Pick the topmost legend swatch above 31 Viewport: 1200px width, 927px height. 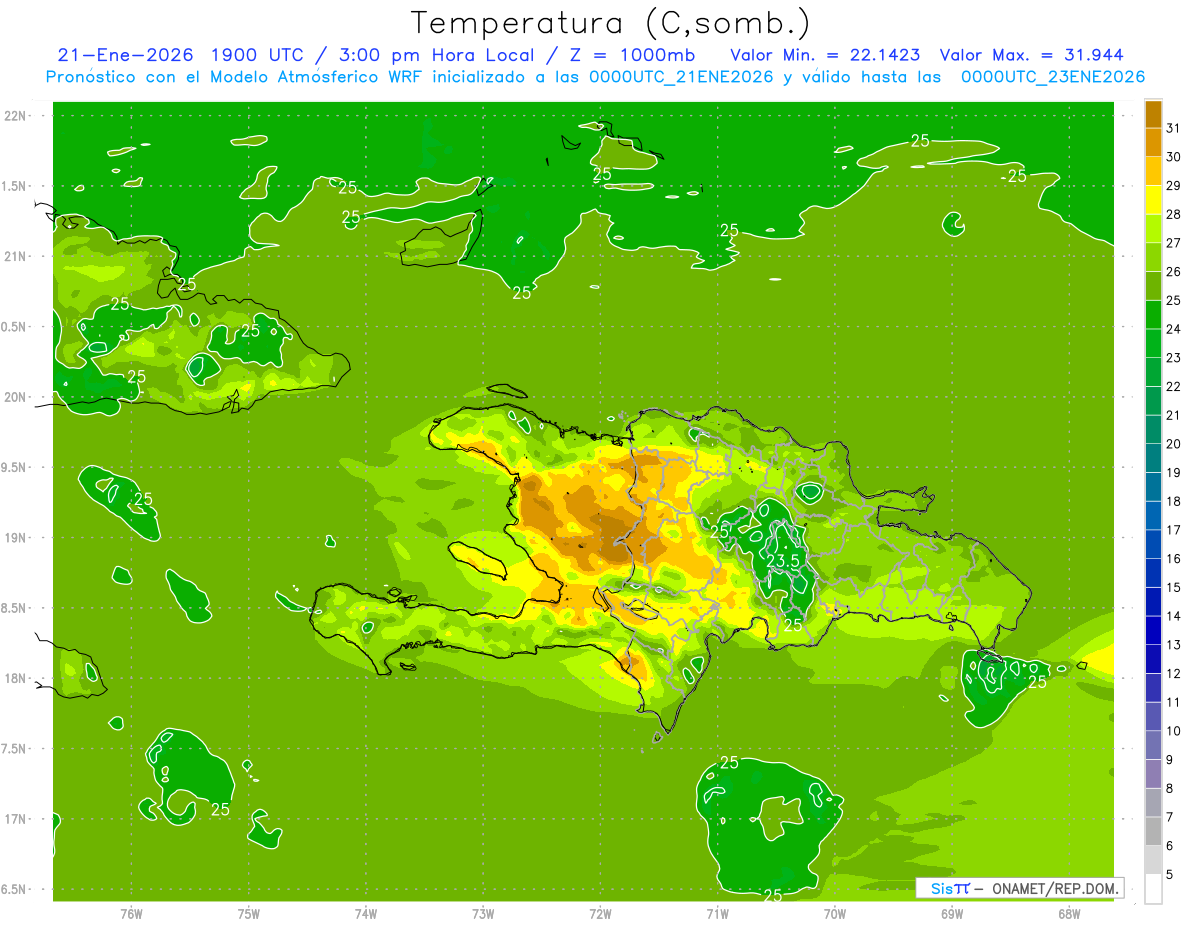(1153, 114)
